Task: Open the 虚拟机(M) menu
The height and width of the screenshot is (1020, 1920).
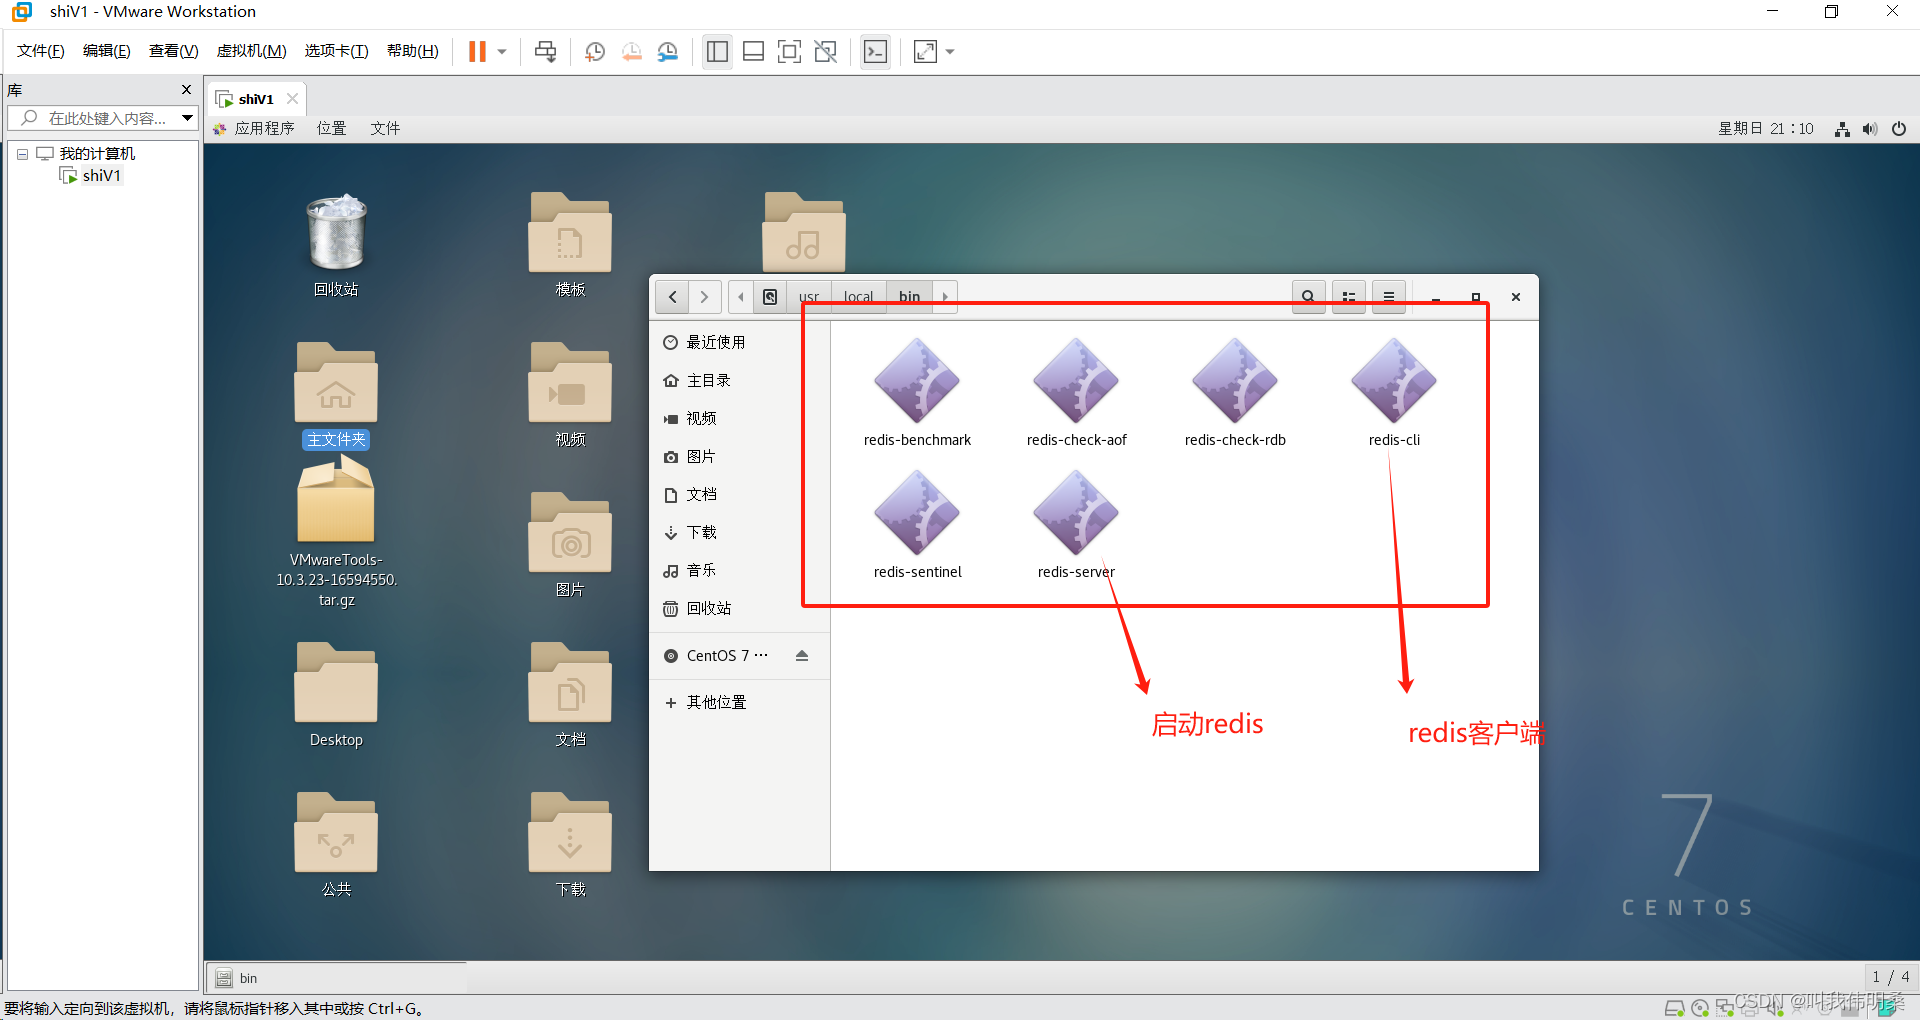Action: coord(252,51)
